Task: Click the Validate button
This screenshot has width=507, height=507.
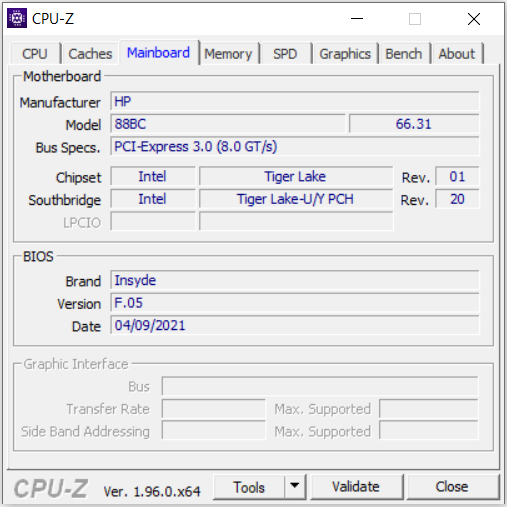Action: coord(356,487)
